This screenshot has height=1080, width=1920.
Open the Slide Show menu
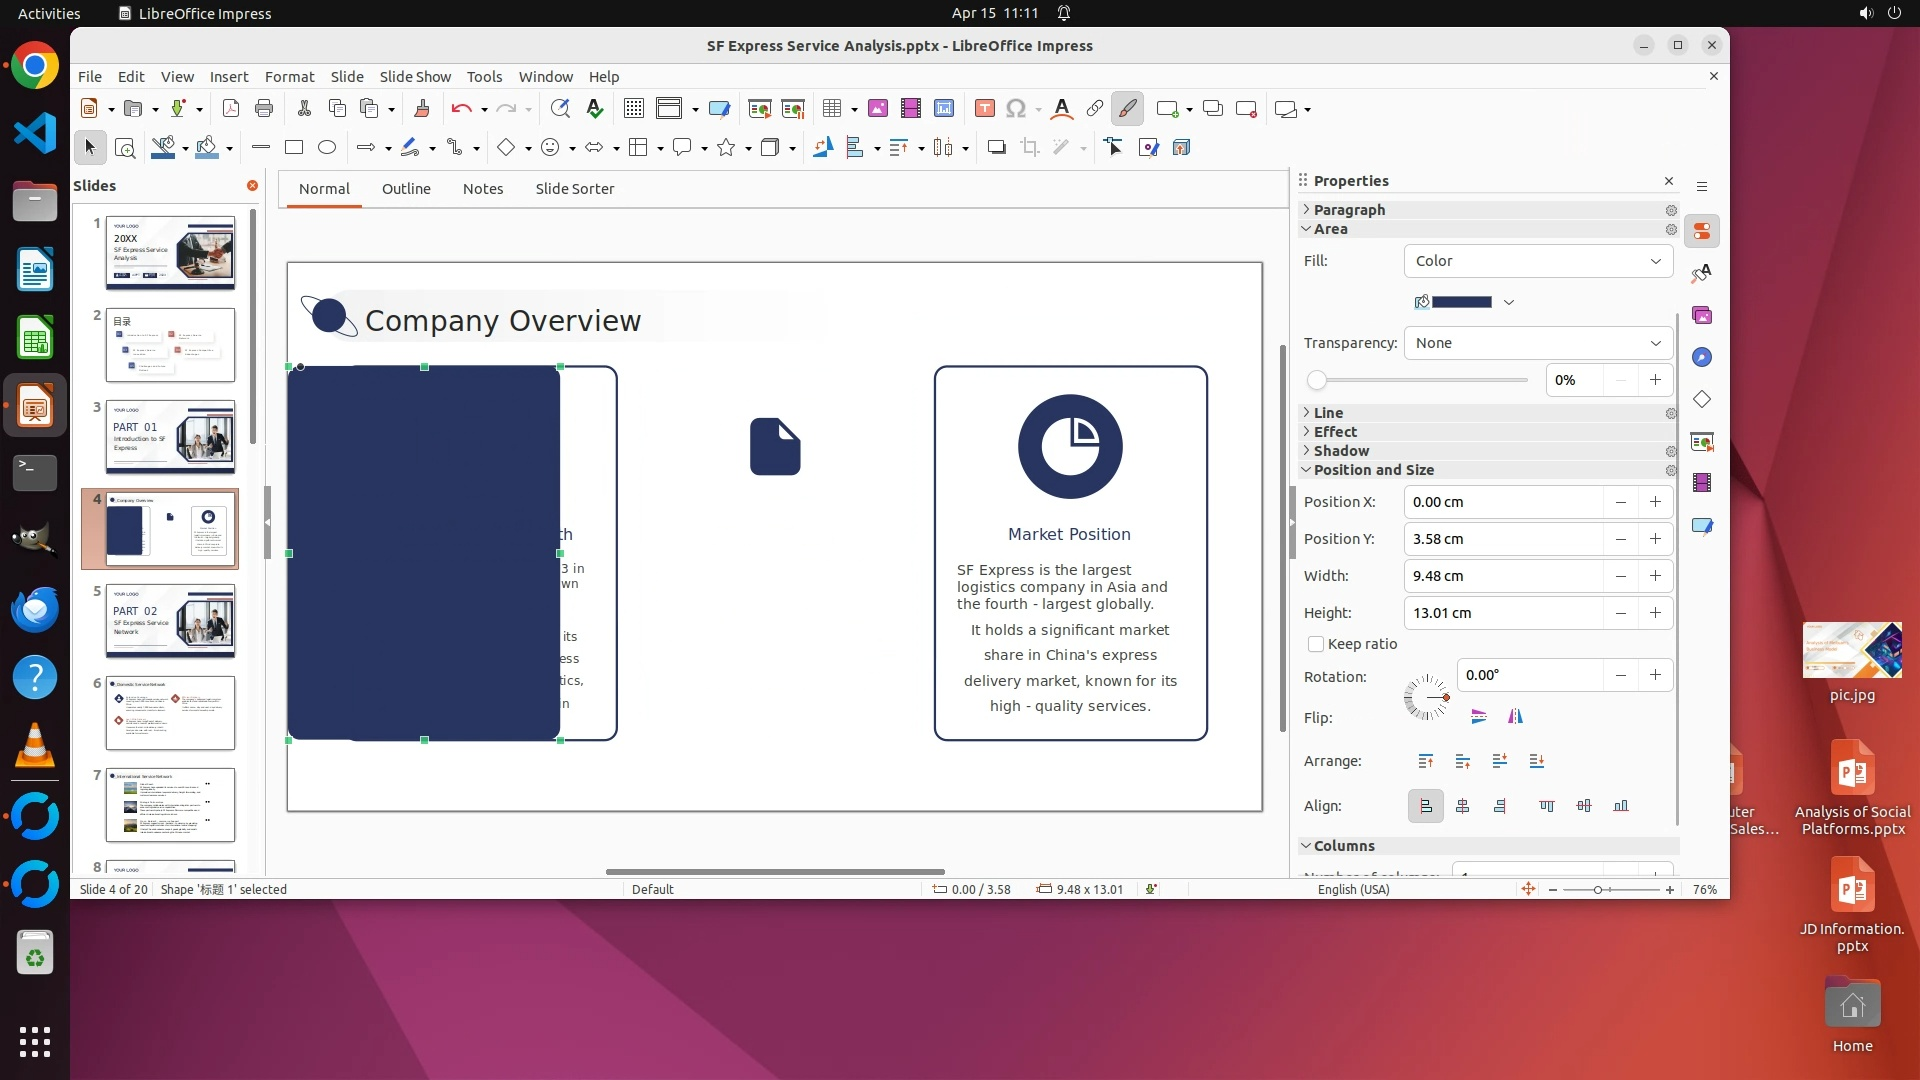tap(415, 77)
